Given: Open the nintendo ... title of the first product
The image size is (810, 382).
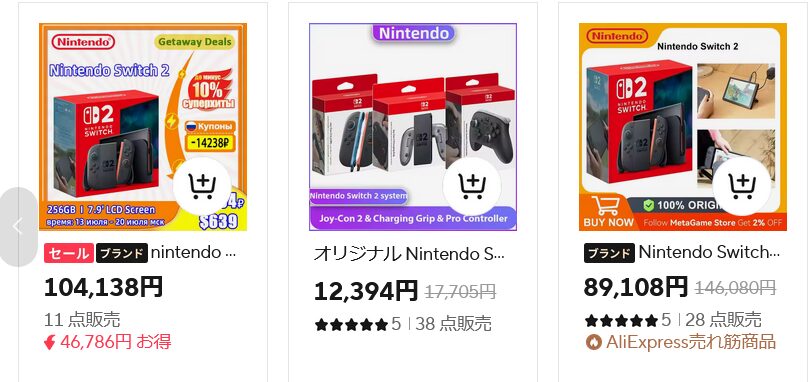Looking at the screenshot, I should (193, 253).
